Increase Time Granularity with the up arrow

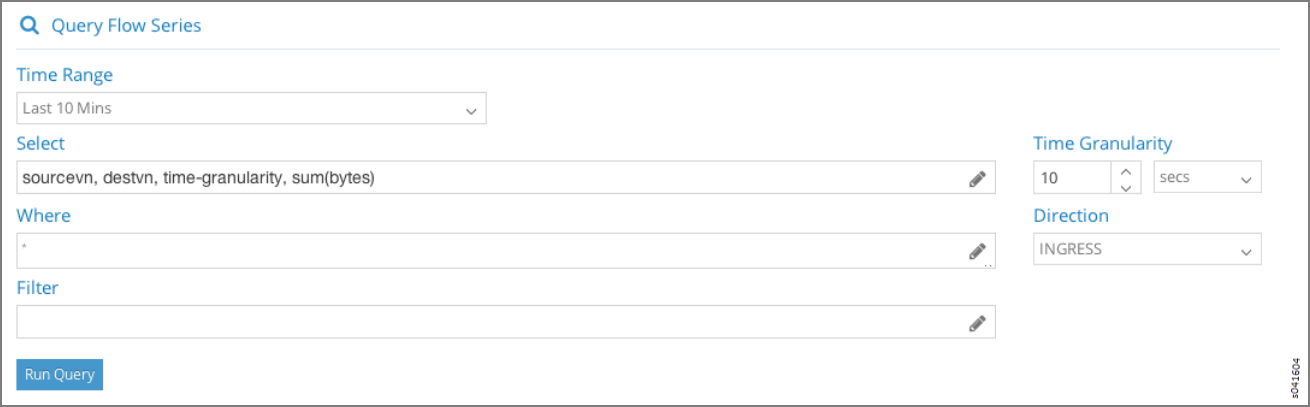pyautogui.click(x=1127, y=170)
